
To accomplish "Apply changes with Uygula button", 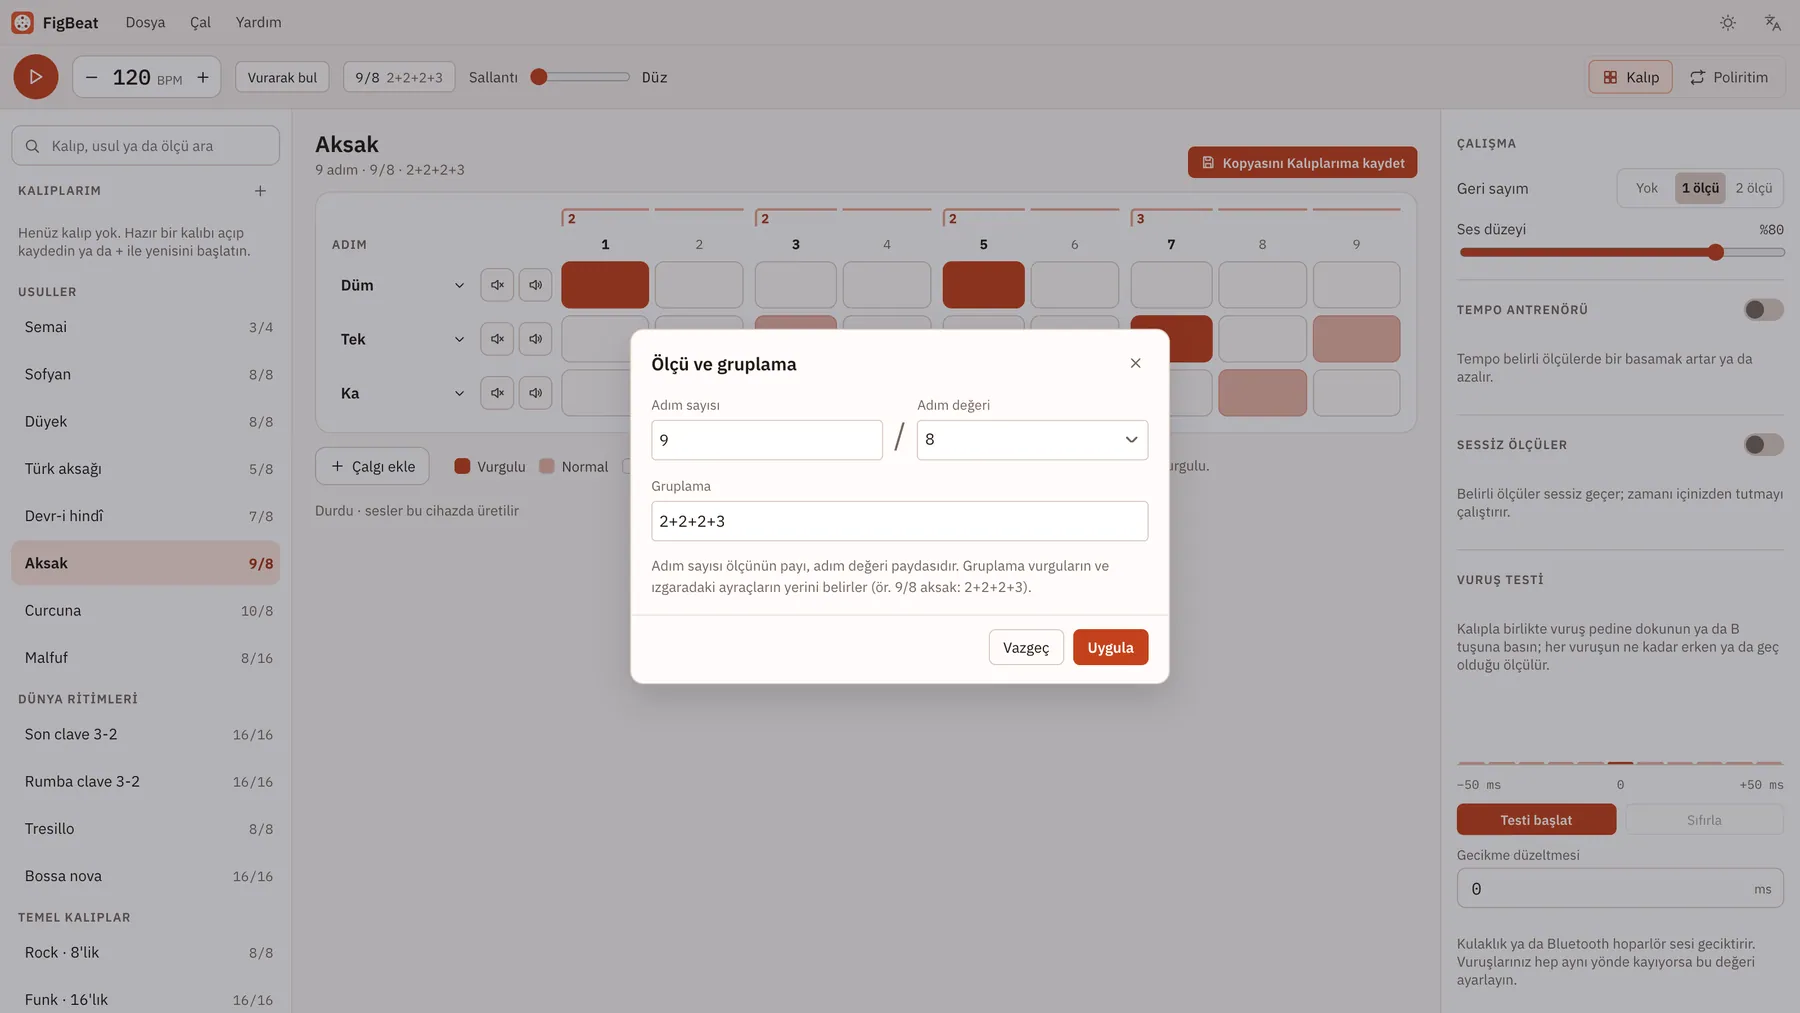I will coord(1110,647).
